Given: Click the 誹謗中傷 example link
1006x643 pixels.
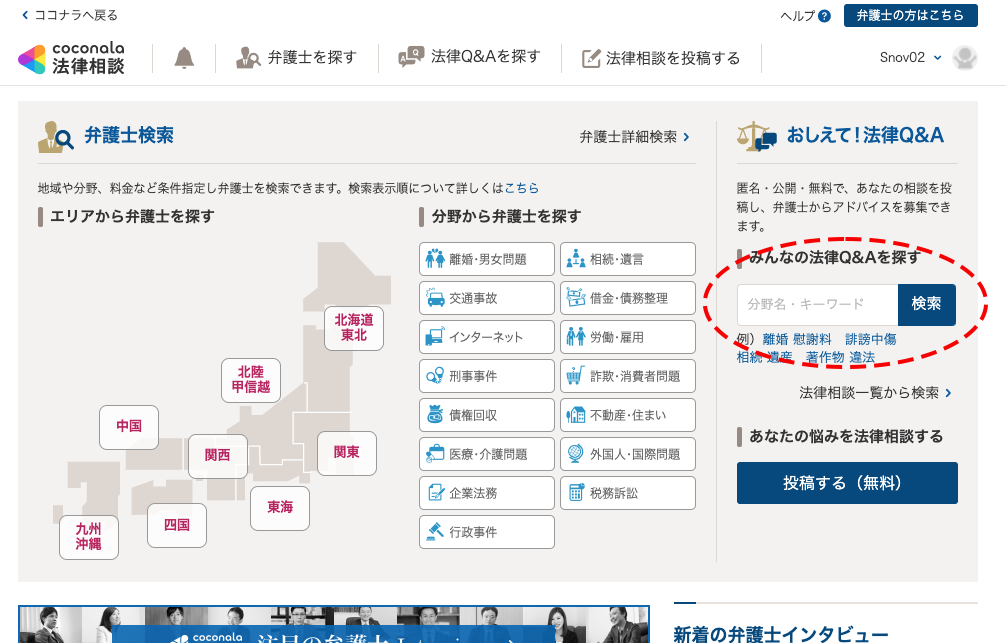Looking at the screenshot, I should click(x=870, y=339).
